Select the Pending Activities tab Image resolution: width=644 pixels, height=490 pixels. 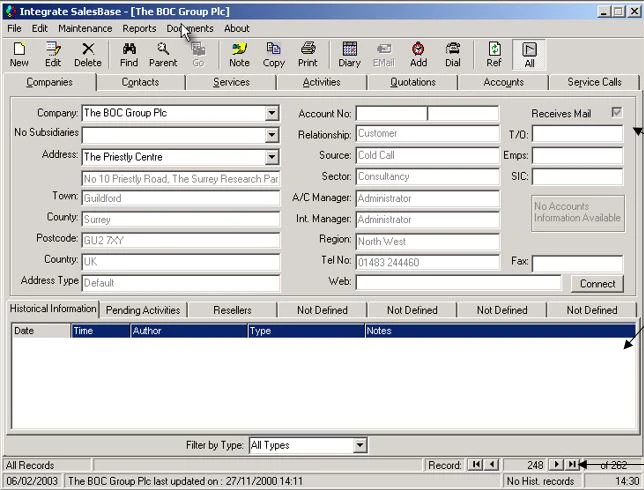coord(143,310)
